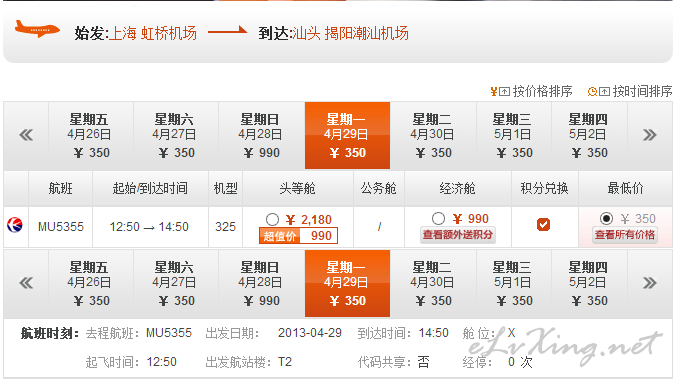The width and height of the screenshot is (673, 379).
Task: Go to next week in bottom date bar
Action: [x=649, y=283]
